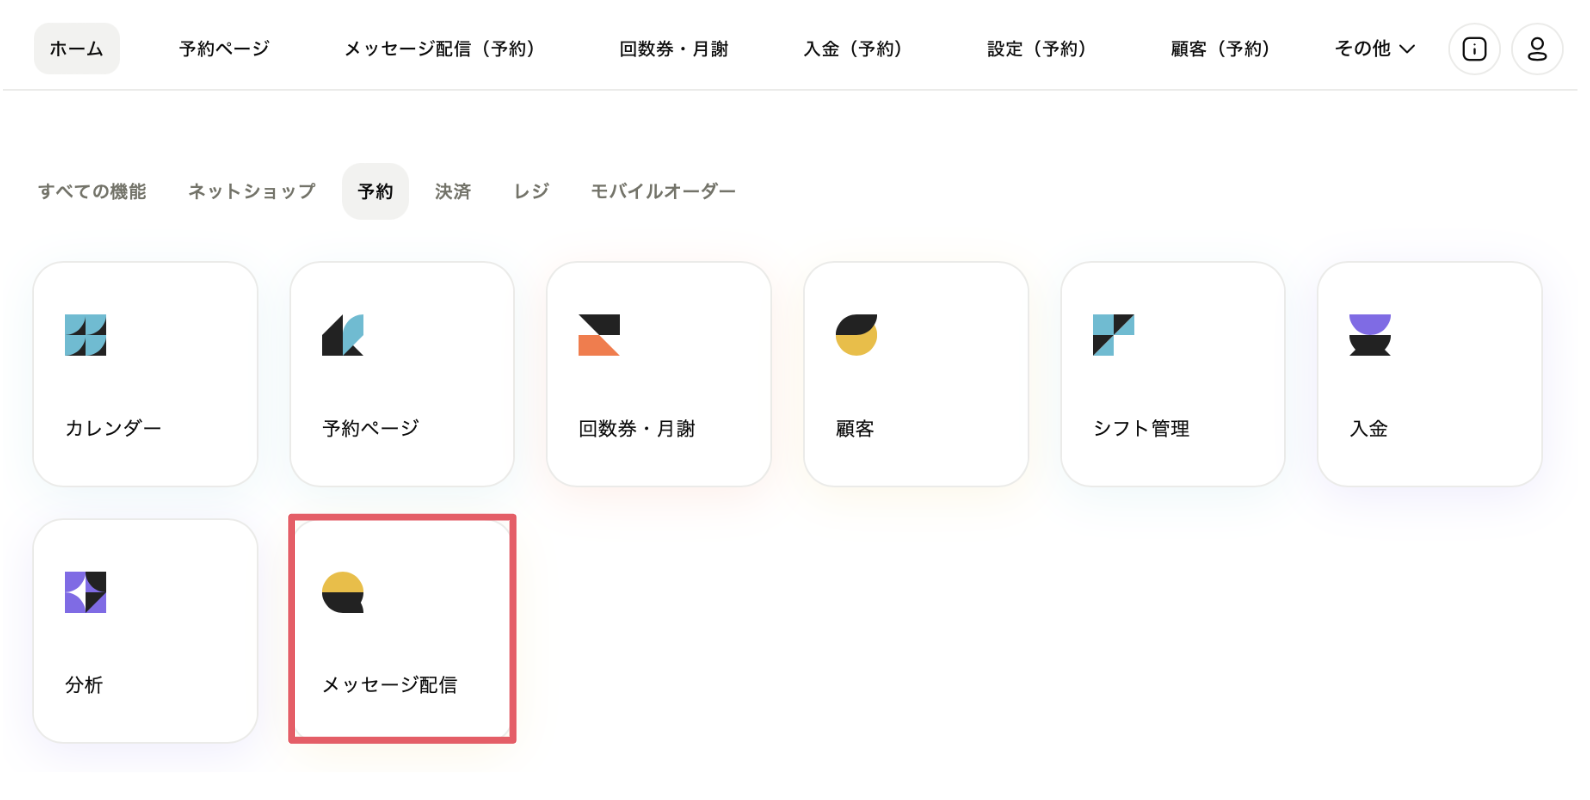Screen dimensions: 1590x800
Task: Click the 顧客 yellow circle icon
Action: pyautogui.click(x=856, y=335)
